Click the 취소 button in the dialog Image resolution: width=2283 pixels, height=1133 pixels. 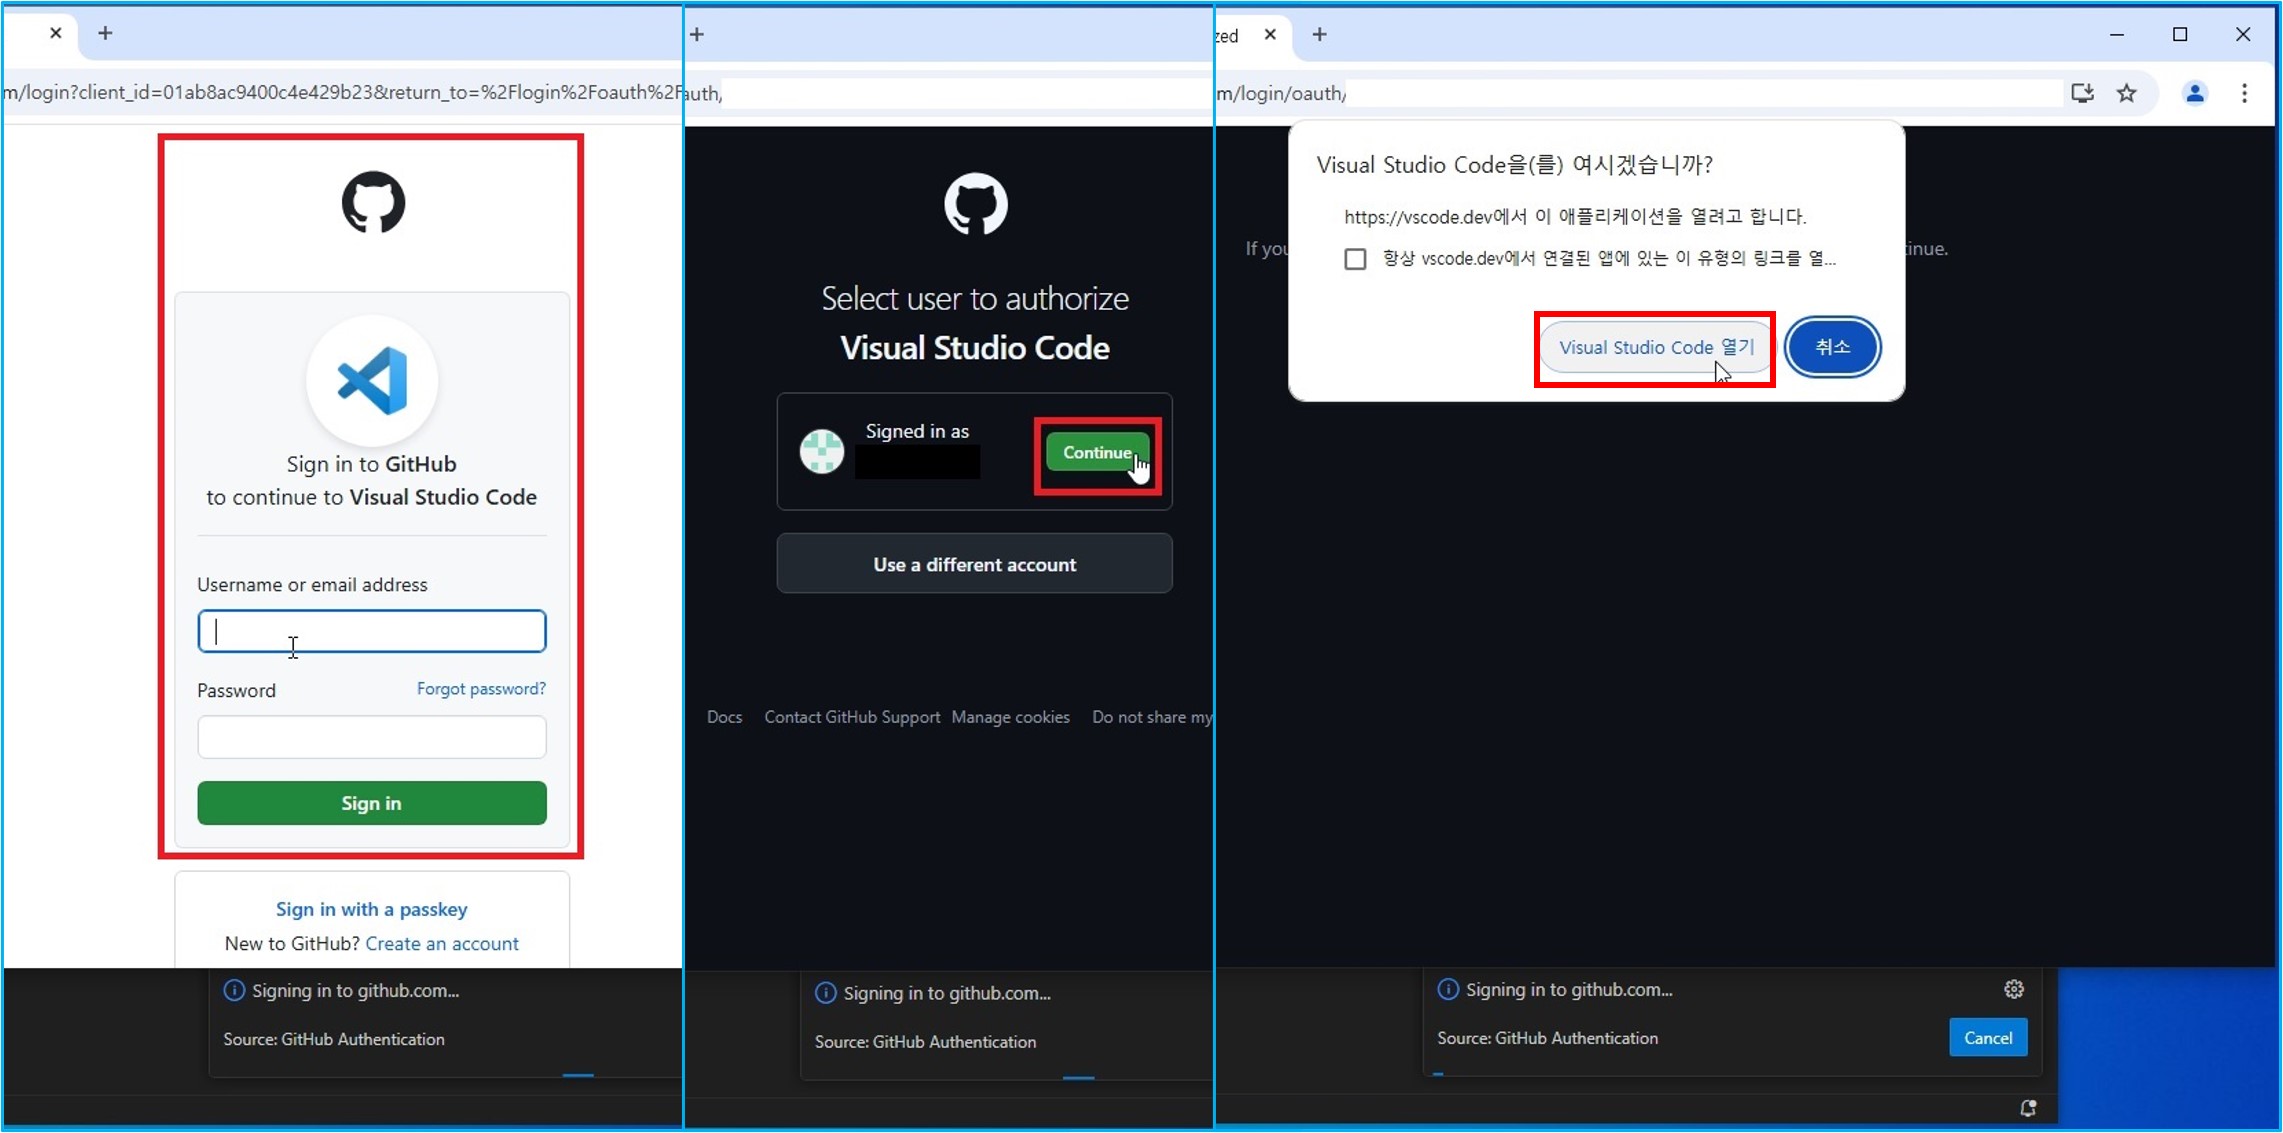(1832, 347)
